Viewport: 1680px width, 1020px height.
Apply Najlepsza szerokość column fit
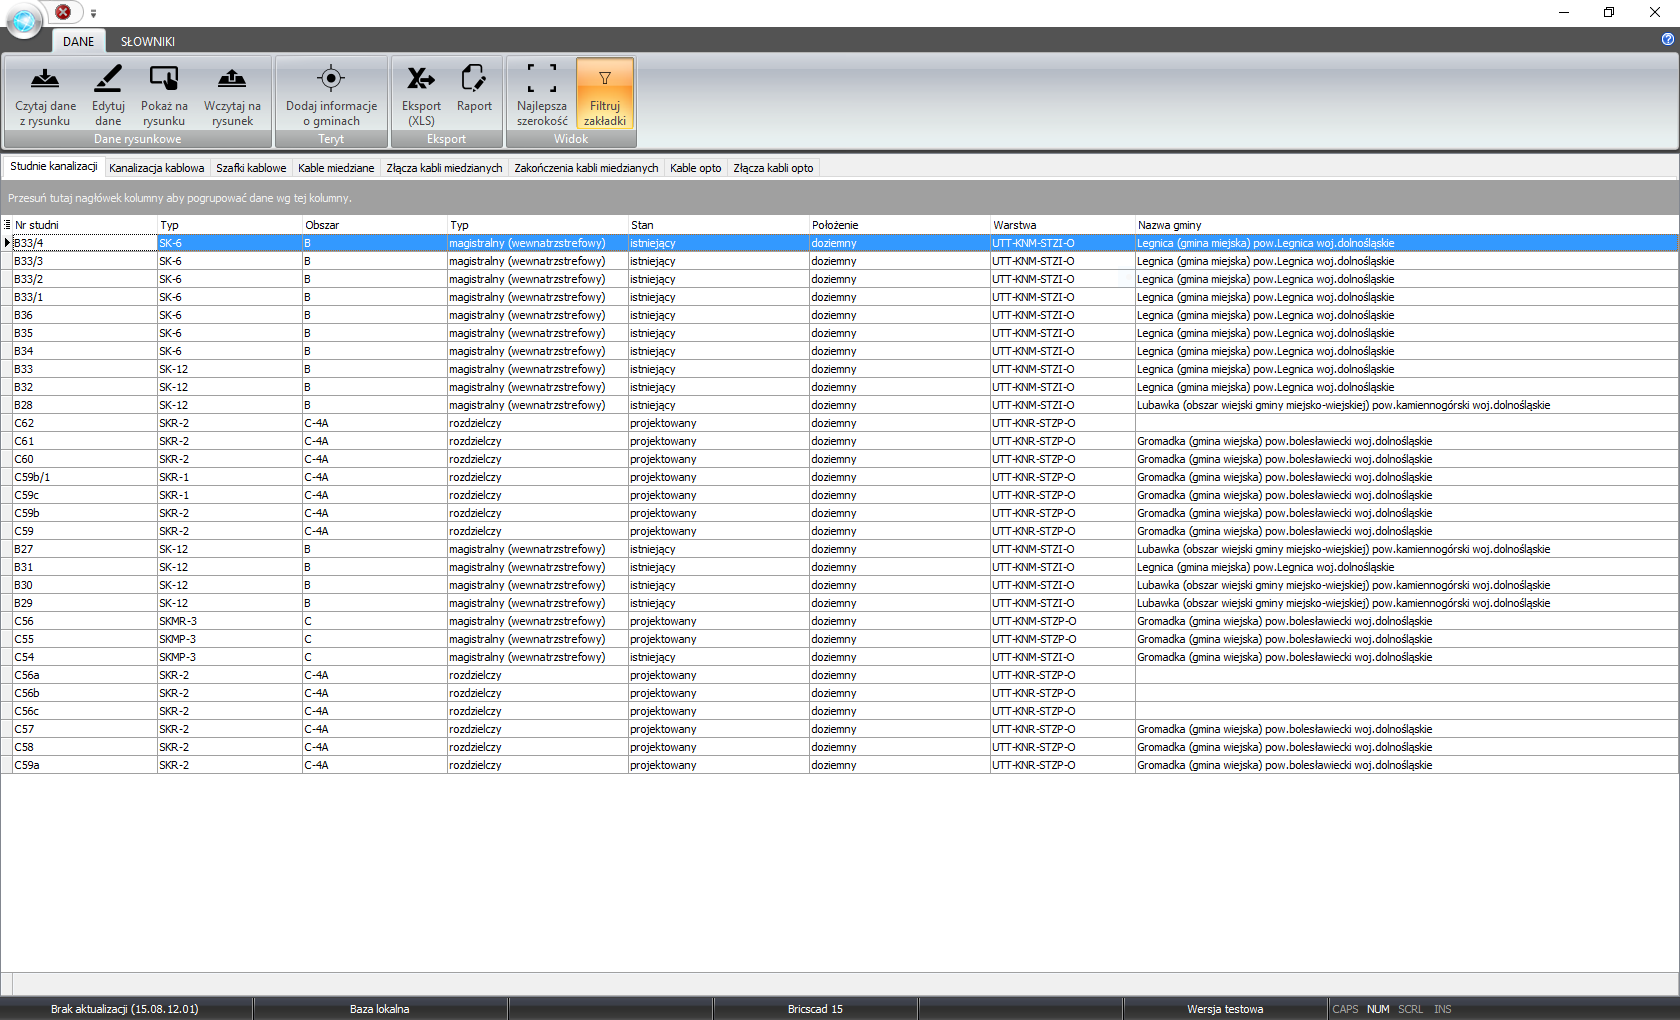(x=542, y=94)
